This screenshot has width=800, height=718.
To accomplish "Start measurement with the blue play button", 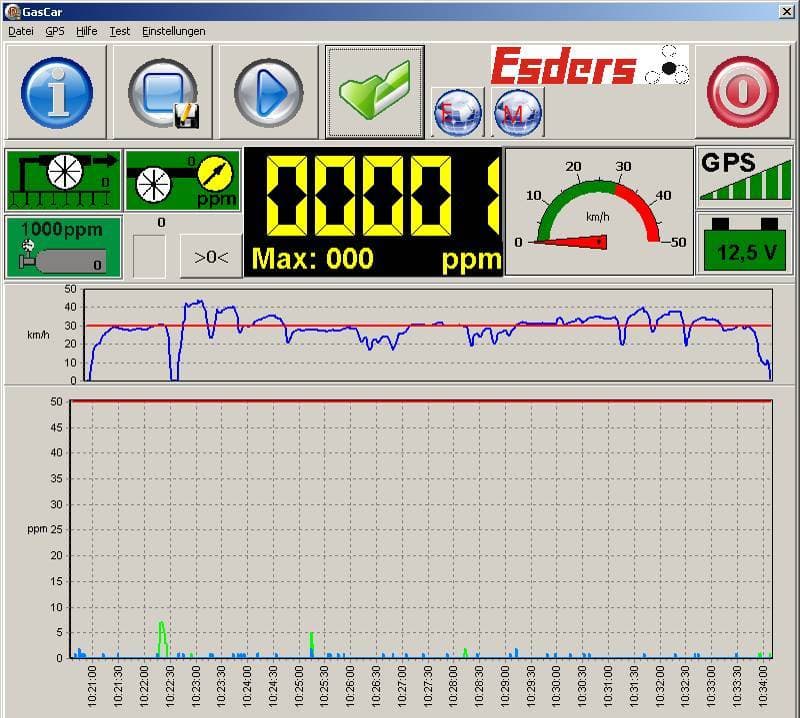I will click(268, 91).
